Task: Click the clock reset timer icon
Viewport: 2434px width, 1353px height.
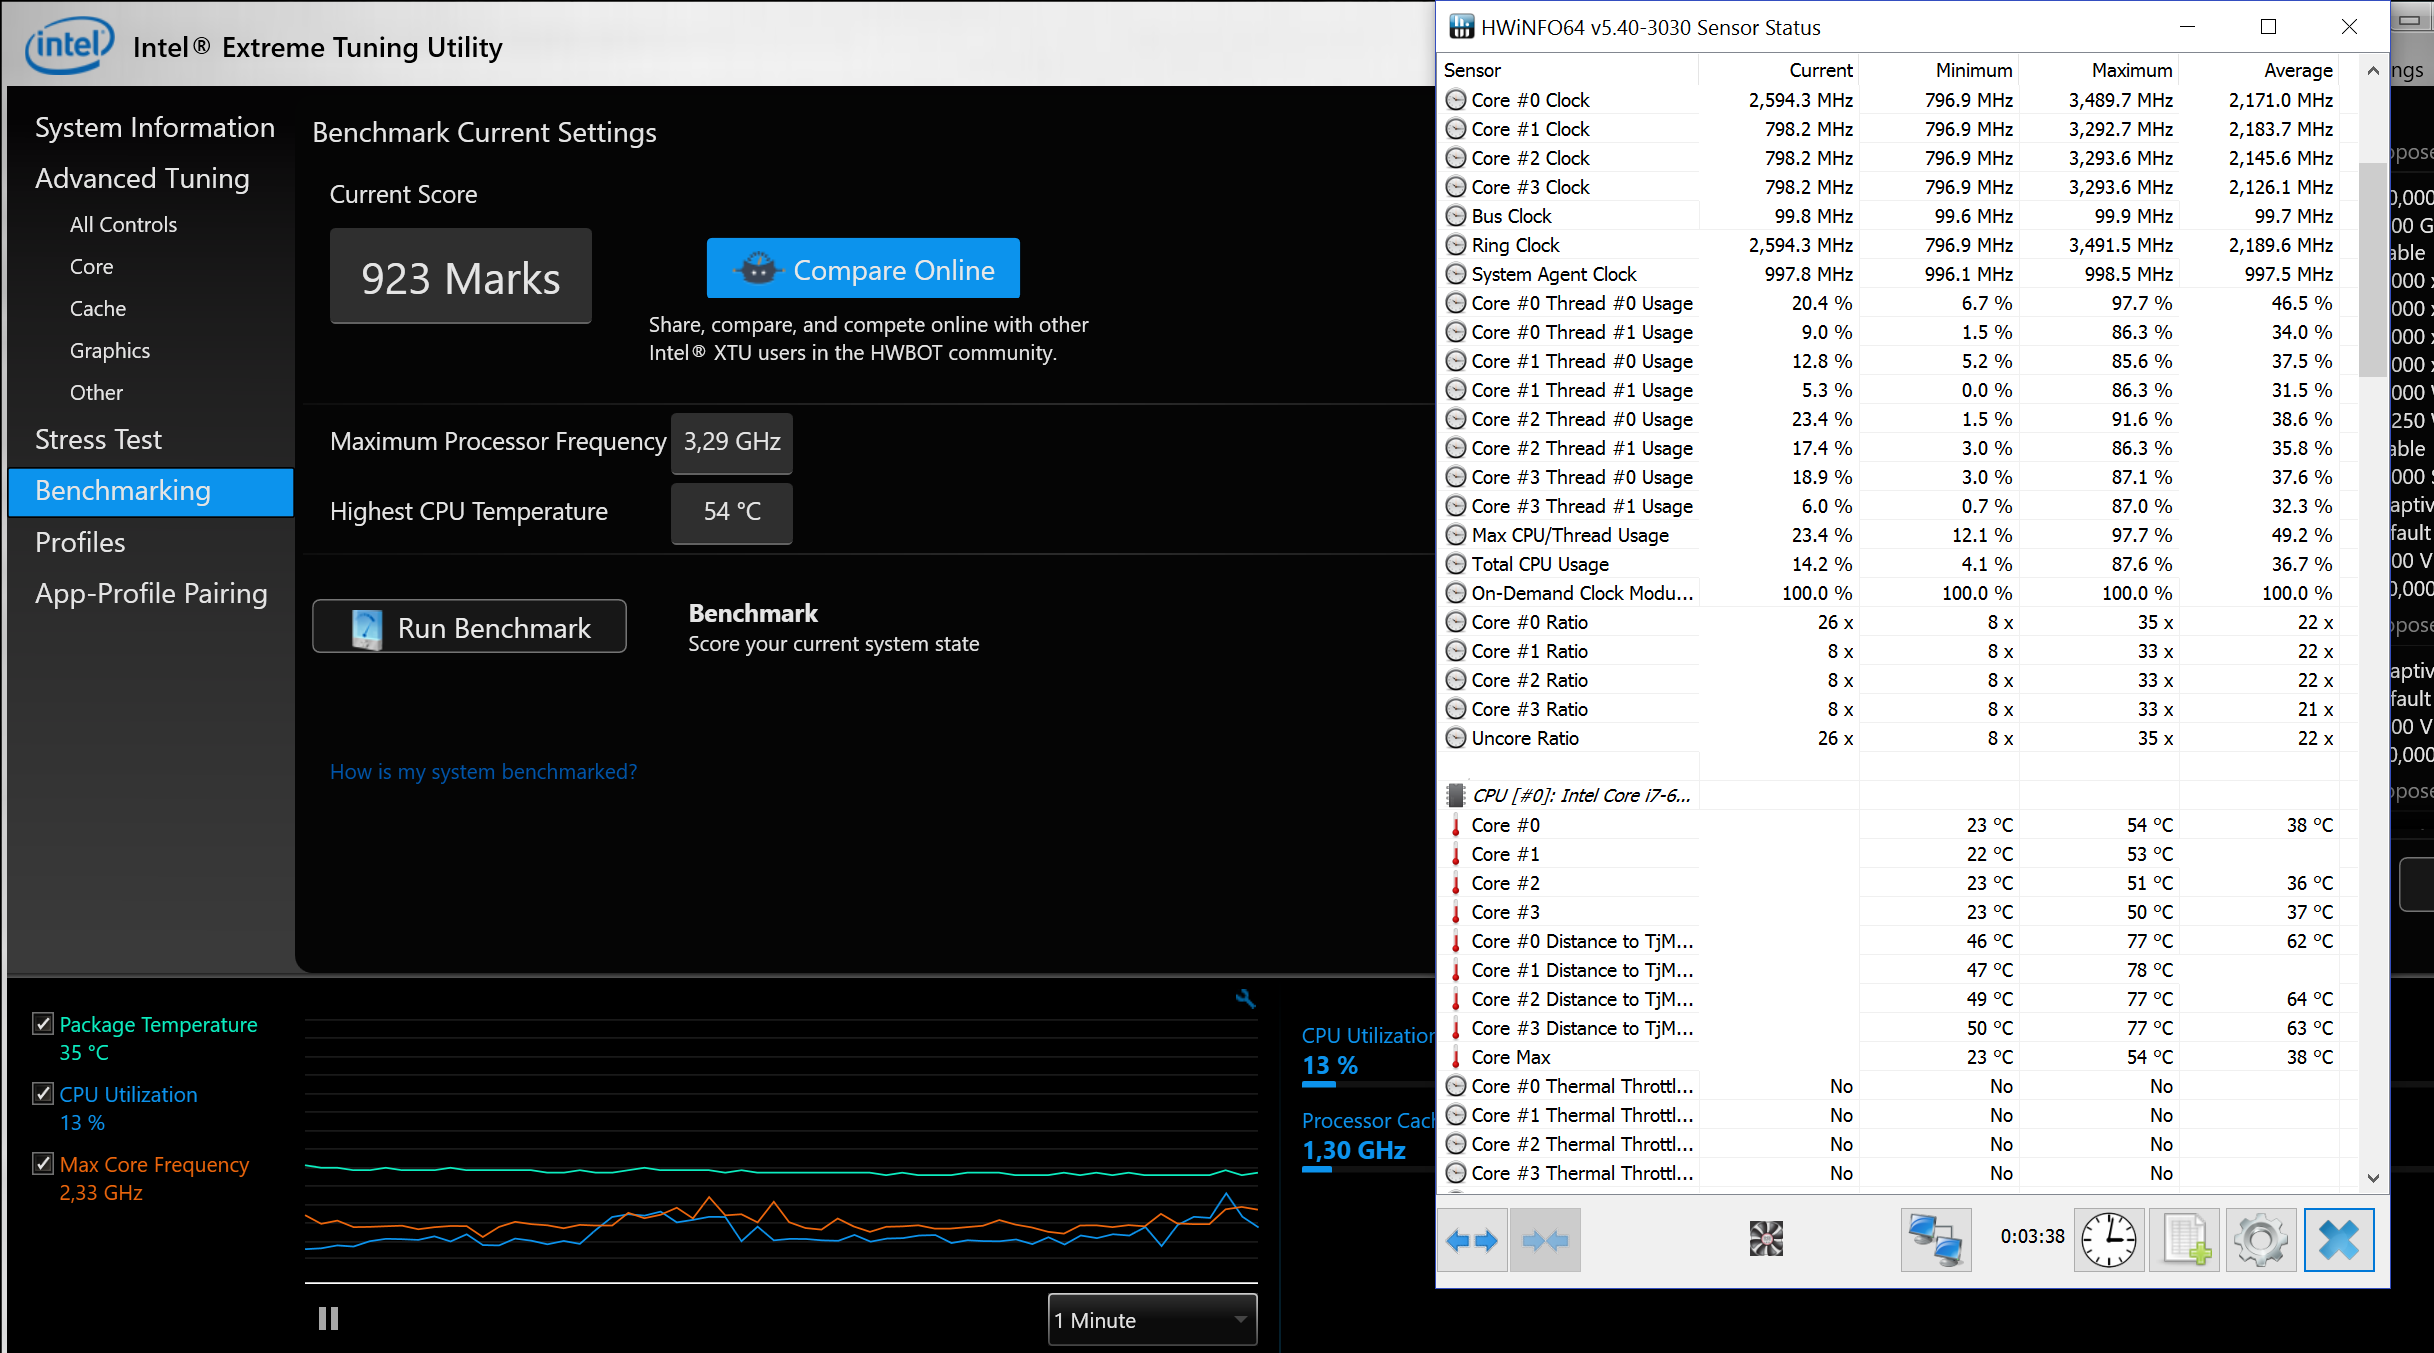Action: [x=2109, y=1240]
